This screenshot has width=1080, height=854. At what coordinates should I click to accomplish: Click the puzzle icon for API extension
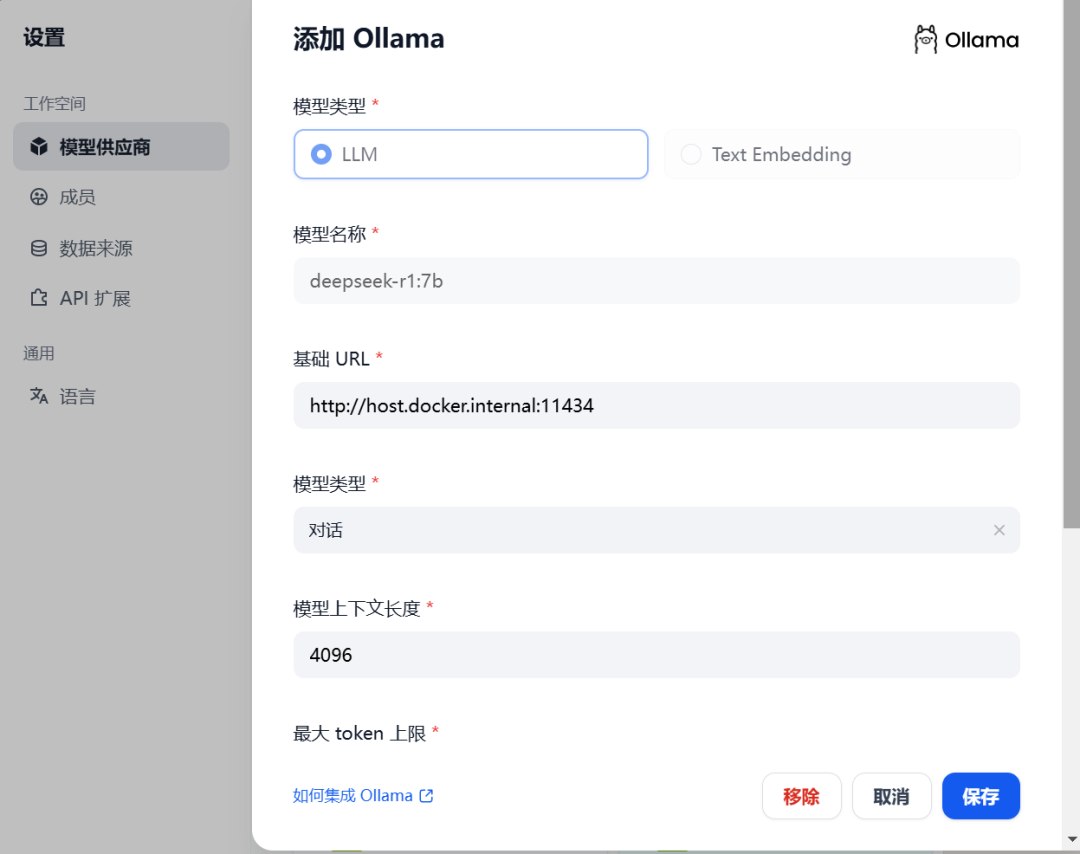(x=39, y=298)
